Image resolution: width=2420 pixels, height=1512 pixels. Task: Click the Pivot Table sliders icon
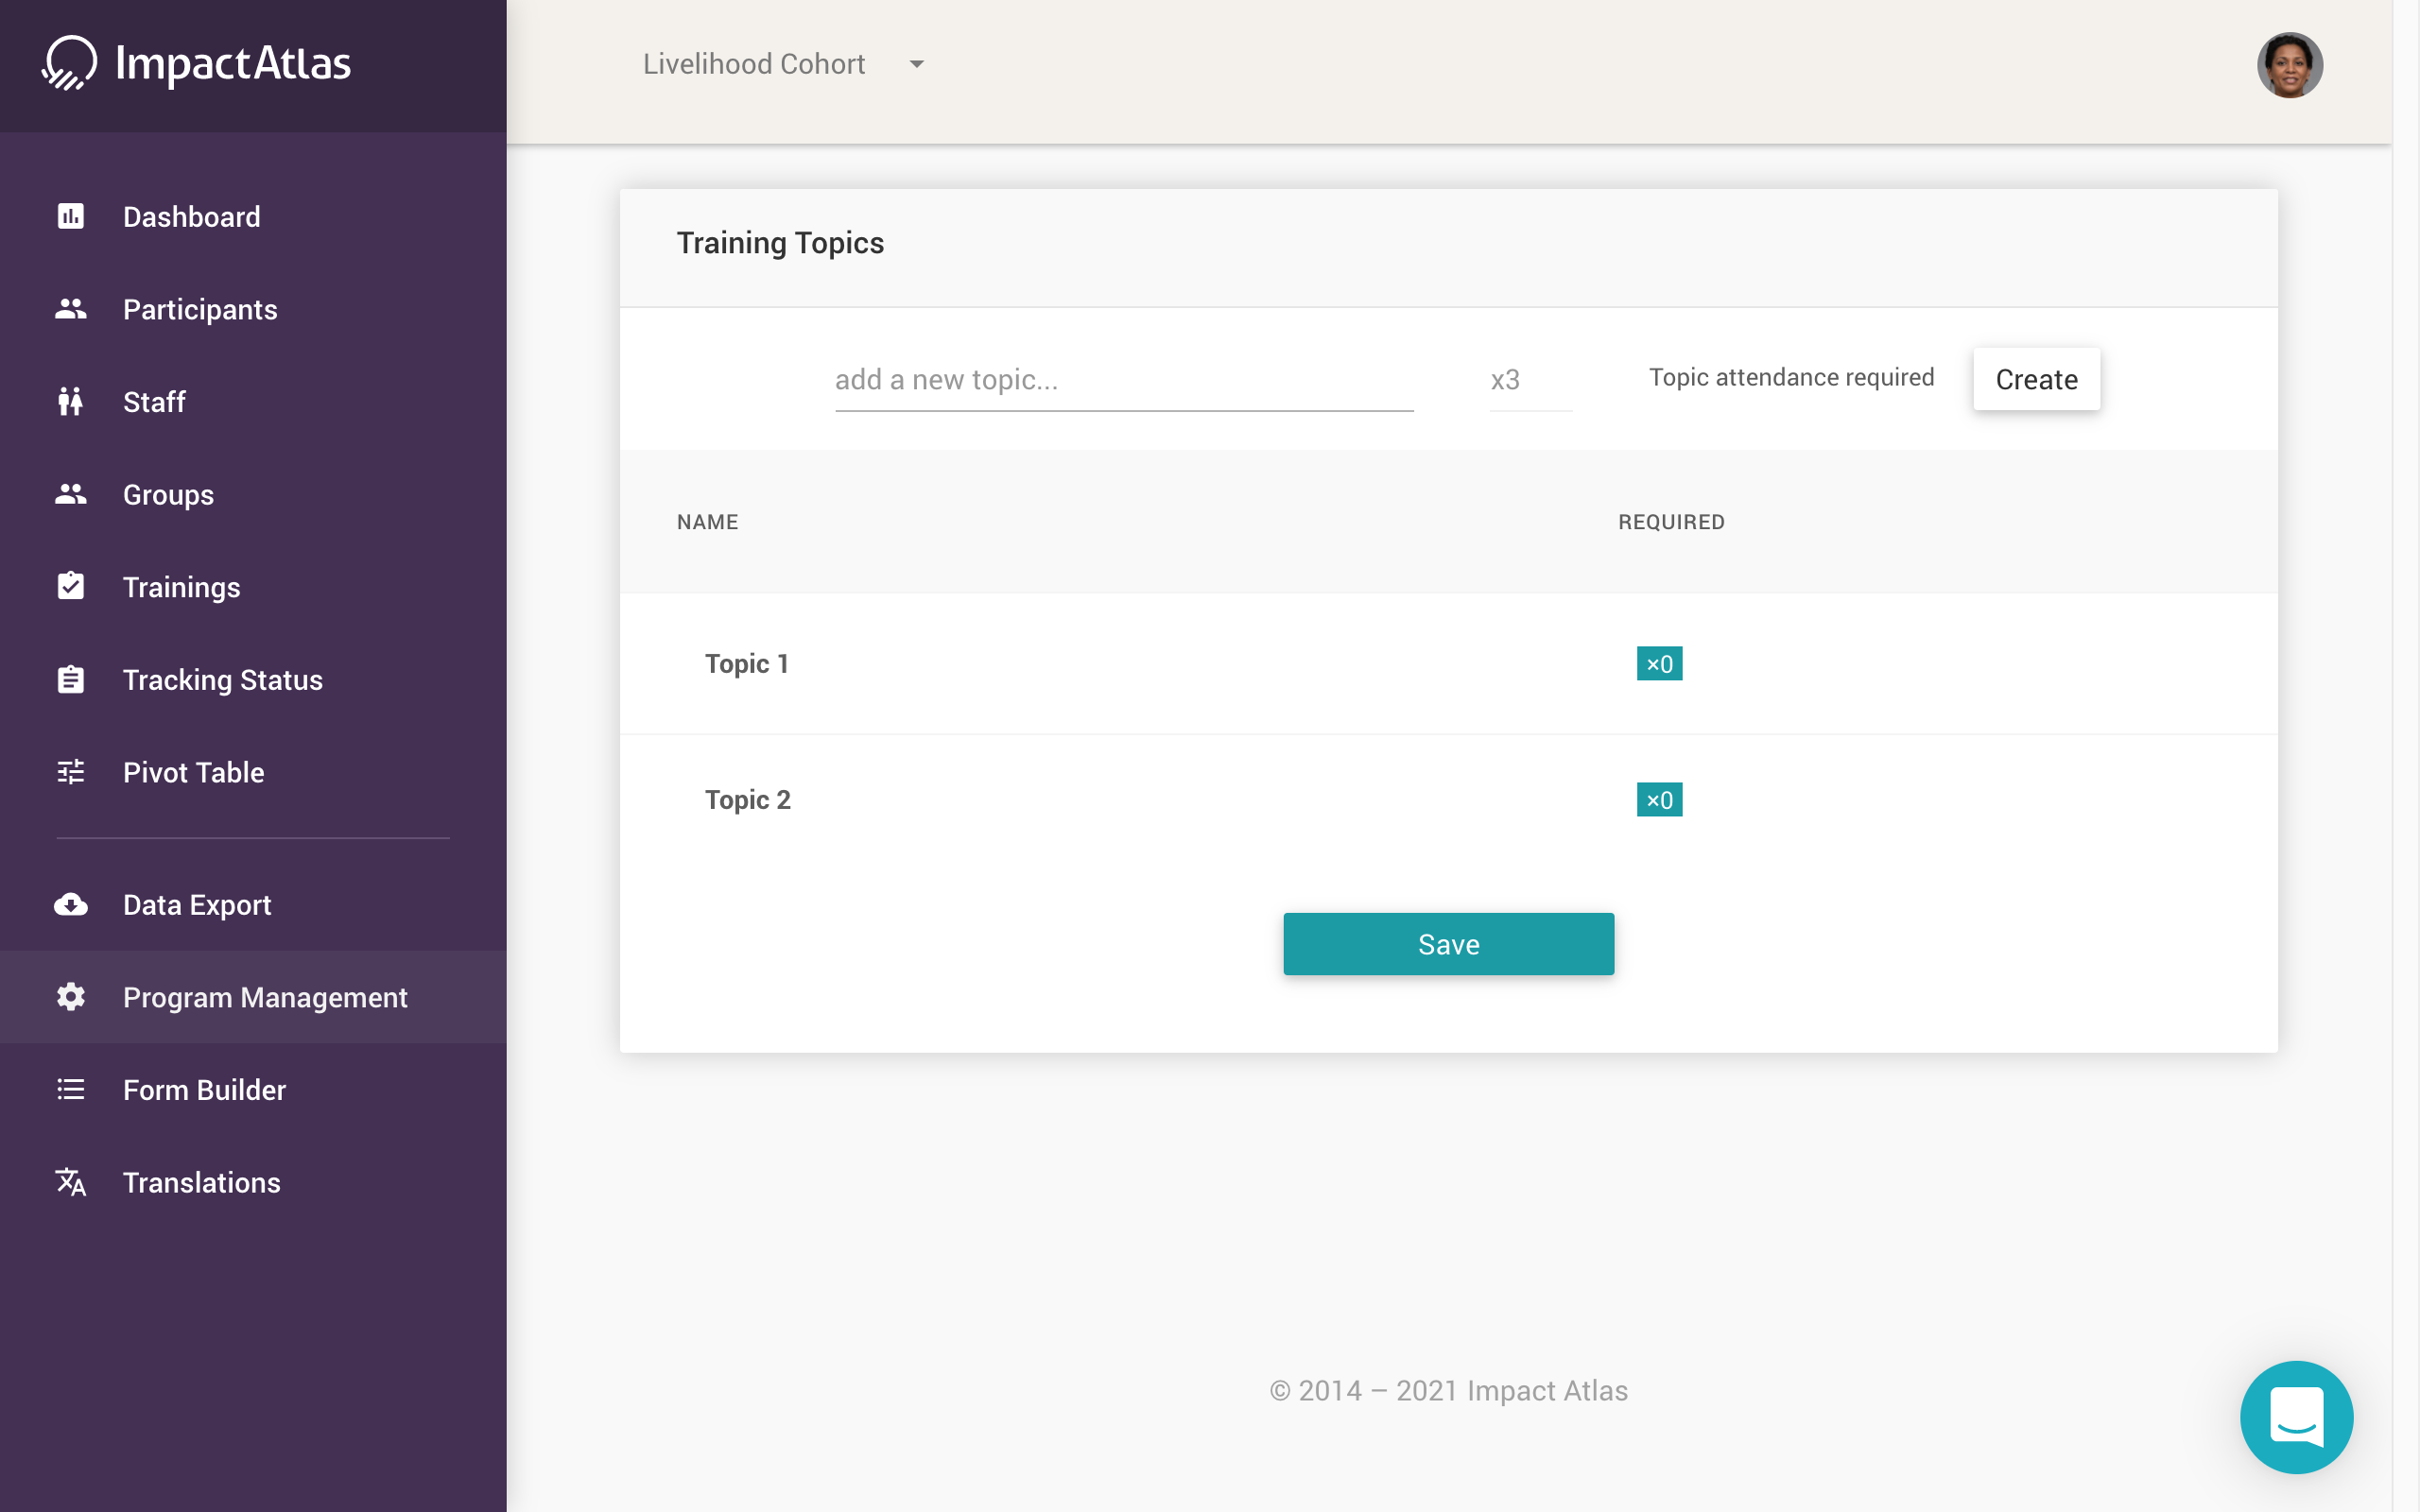[70, 772]
